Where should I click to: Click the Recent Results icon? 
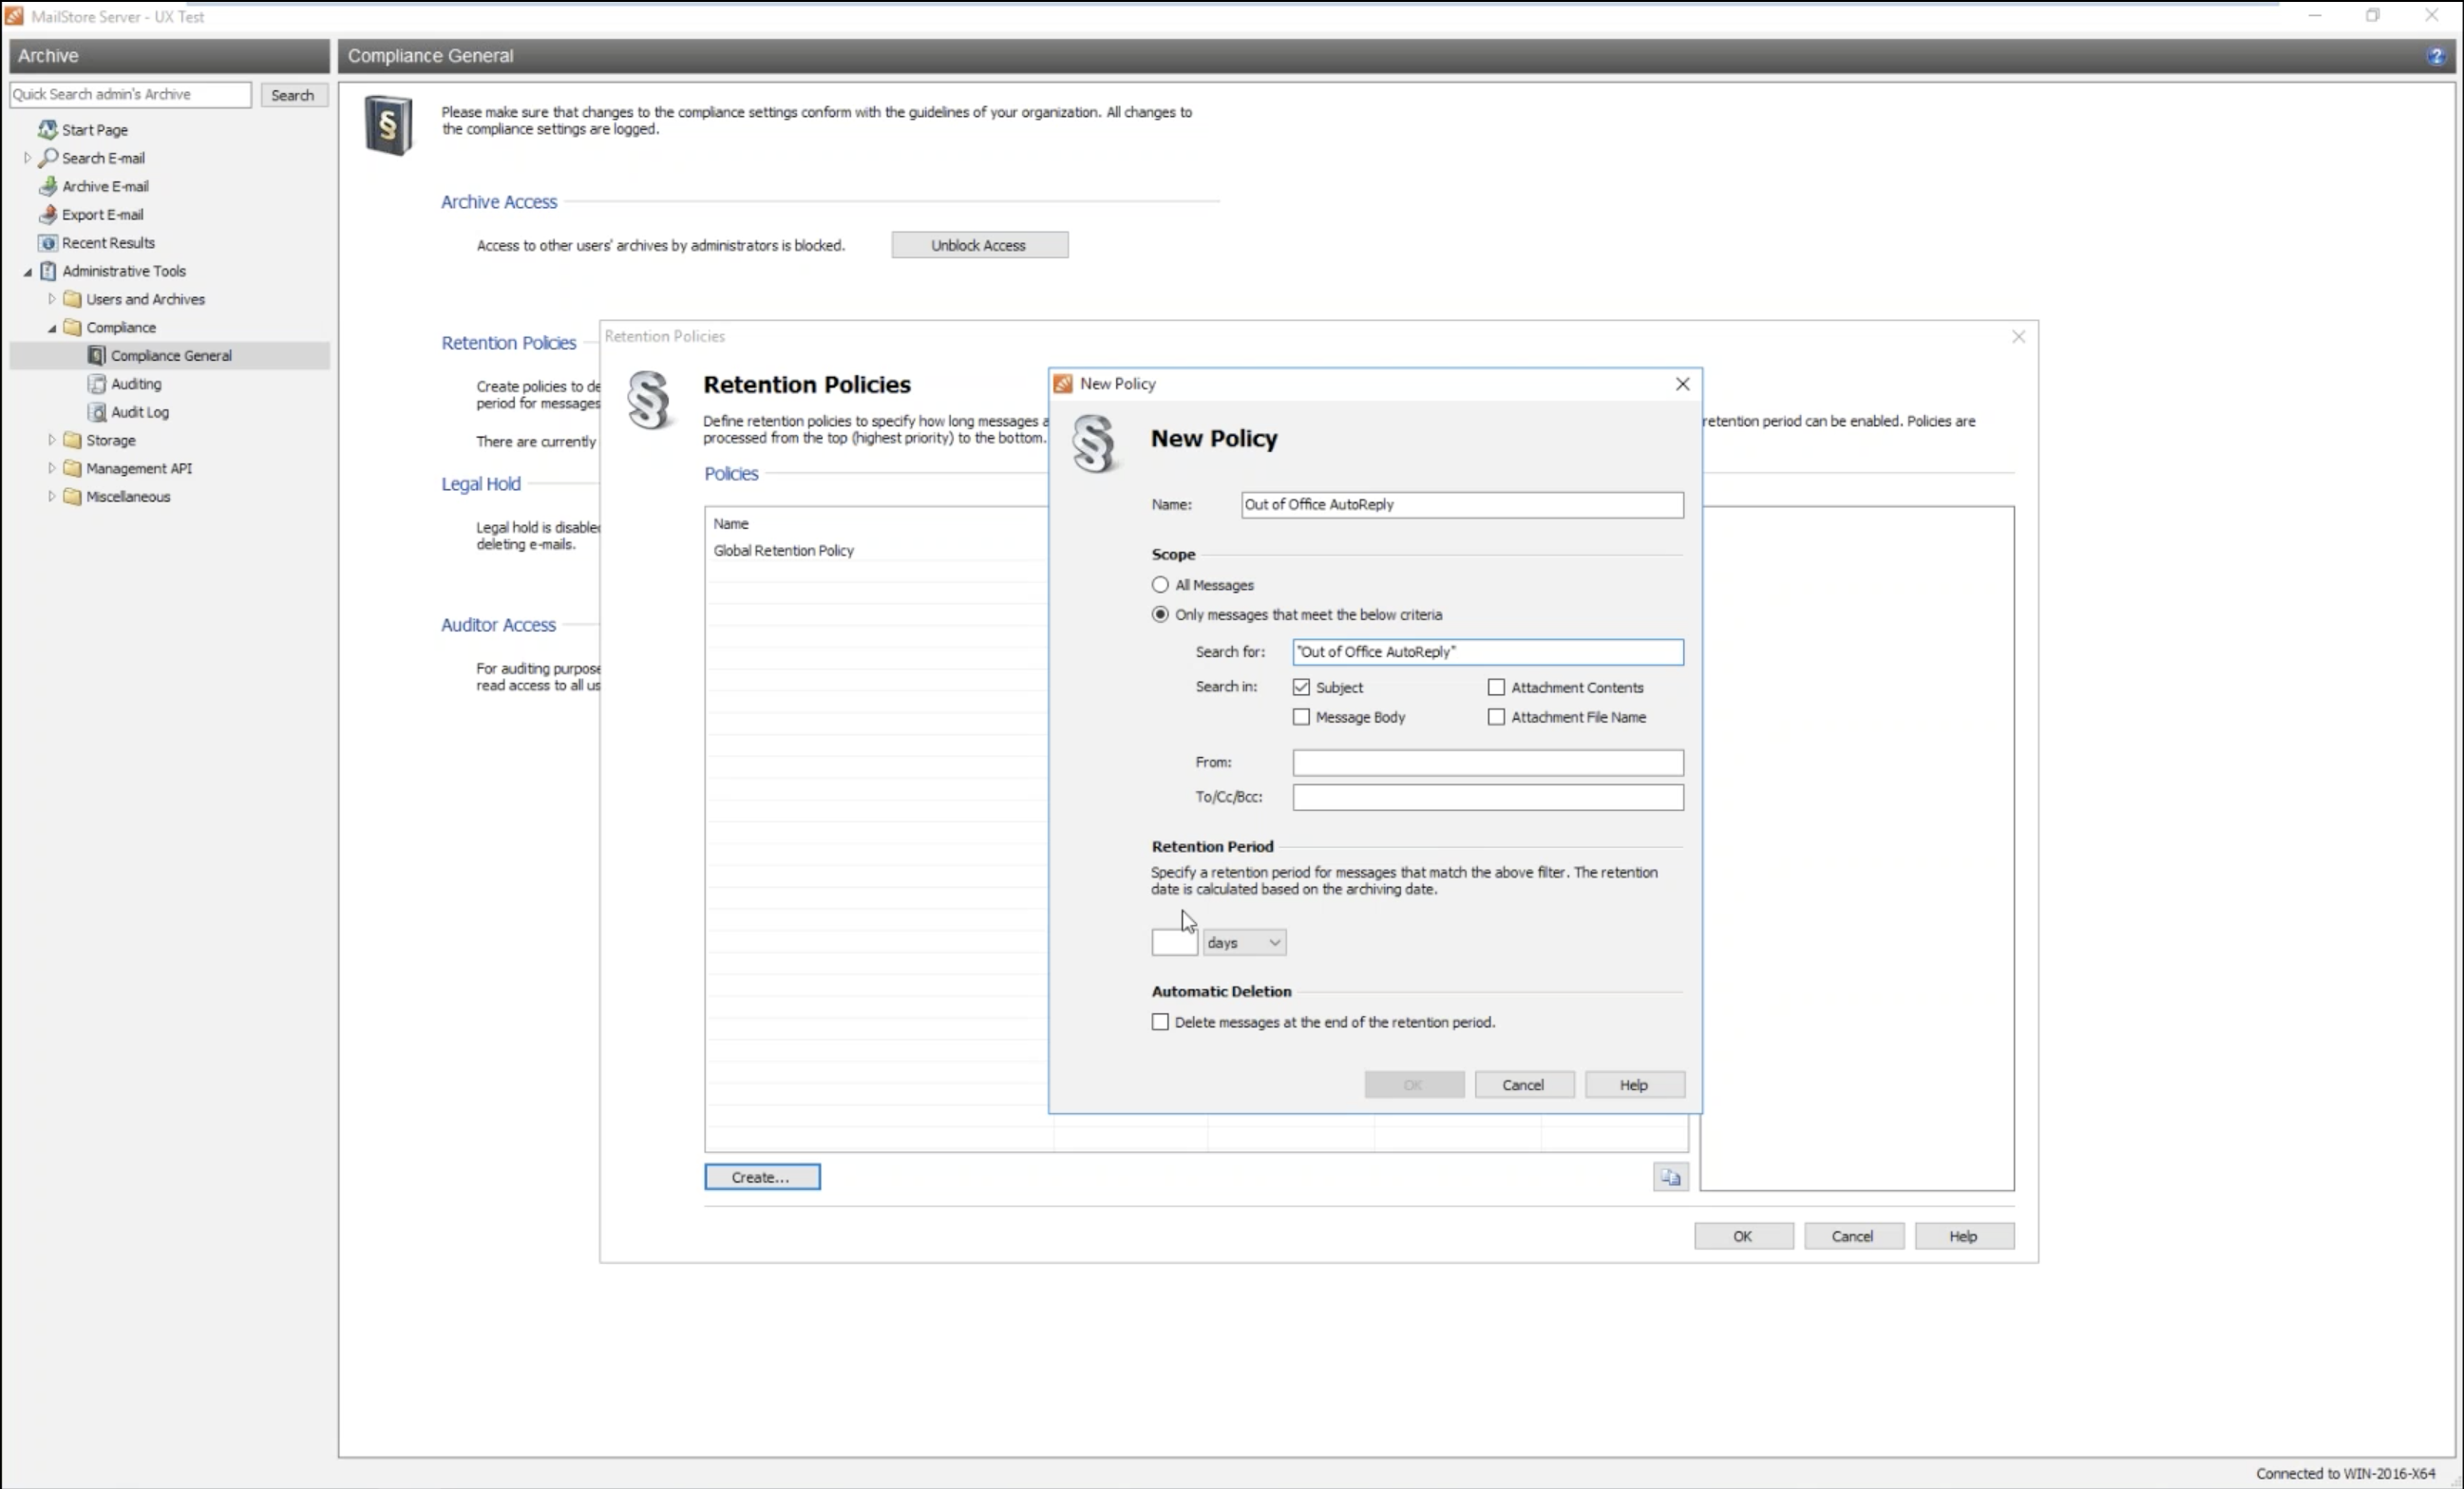(47, 242)
